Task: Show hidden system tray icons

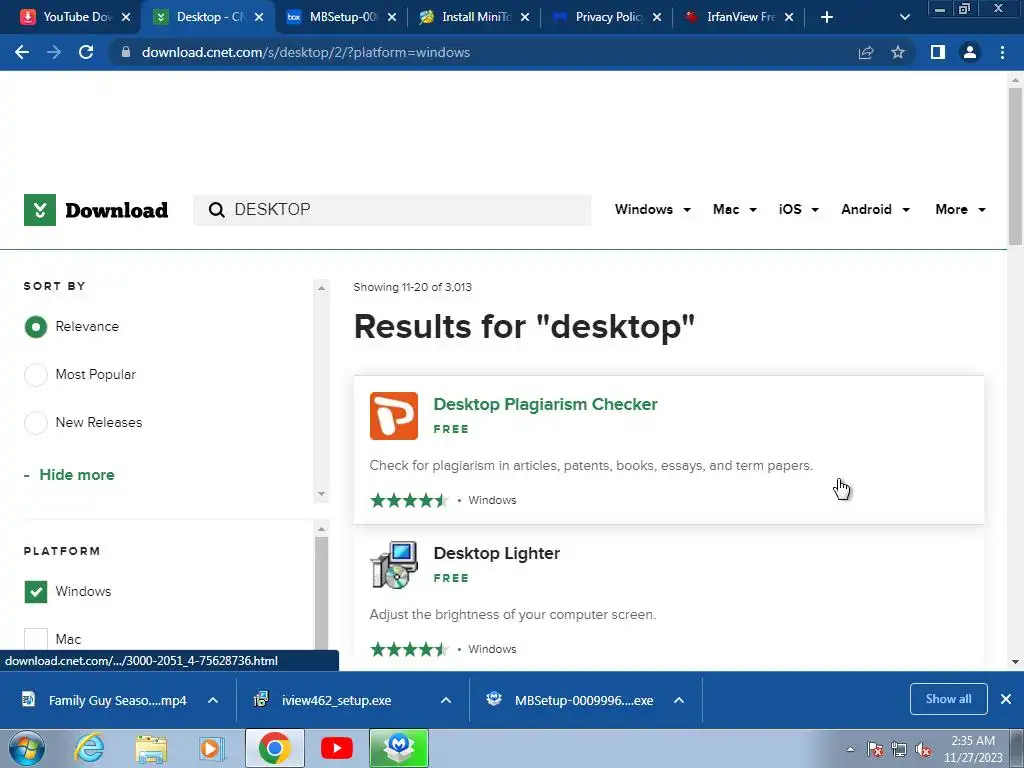Action: (850, 750)
